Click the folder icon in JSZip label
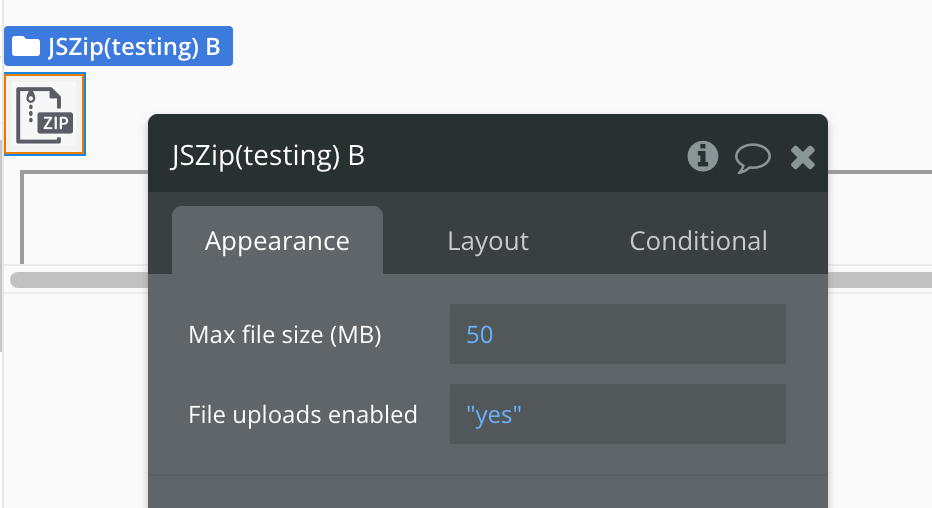This screenshot has width=932, height=508. click(26, 46)
